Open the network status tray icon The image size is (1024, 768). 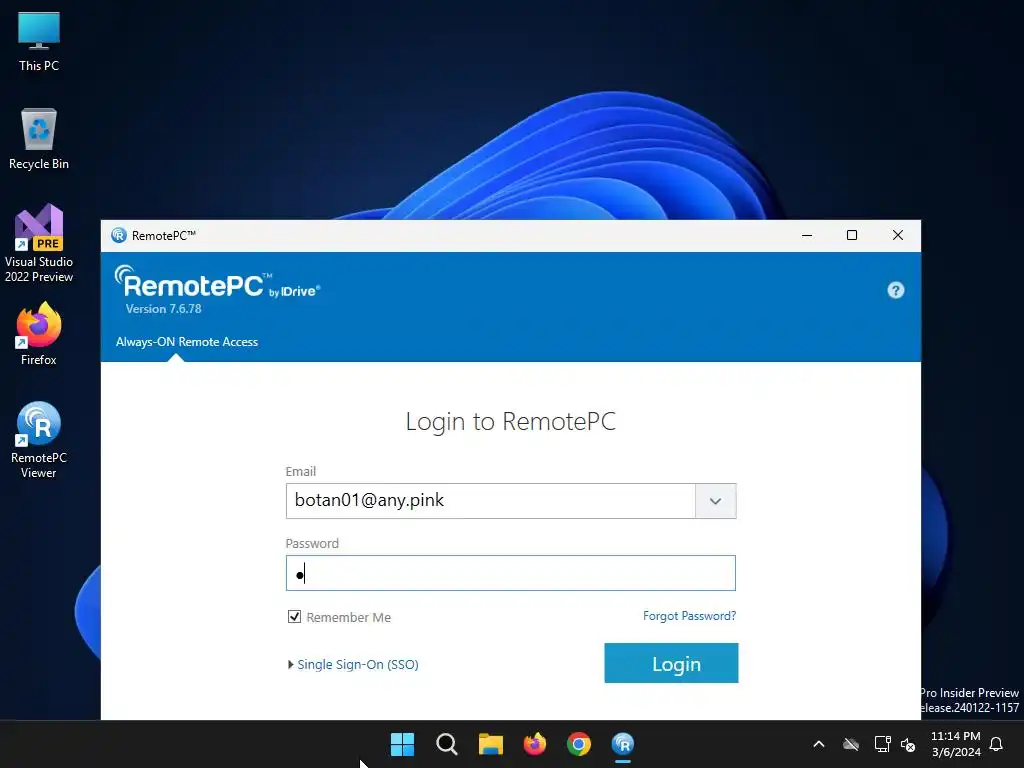coord(882,744)
